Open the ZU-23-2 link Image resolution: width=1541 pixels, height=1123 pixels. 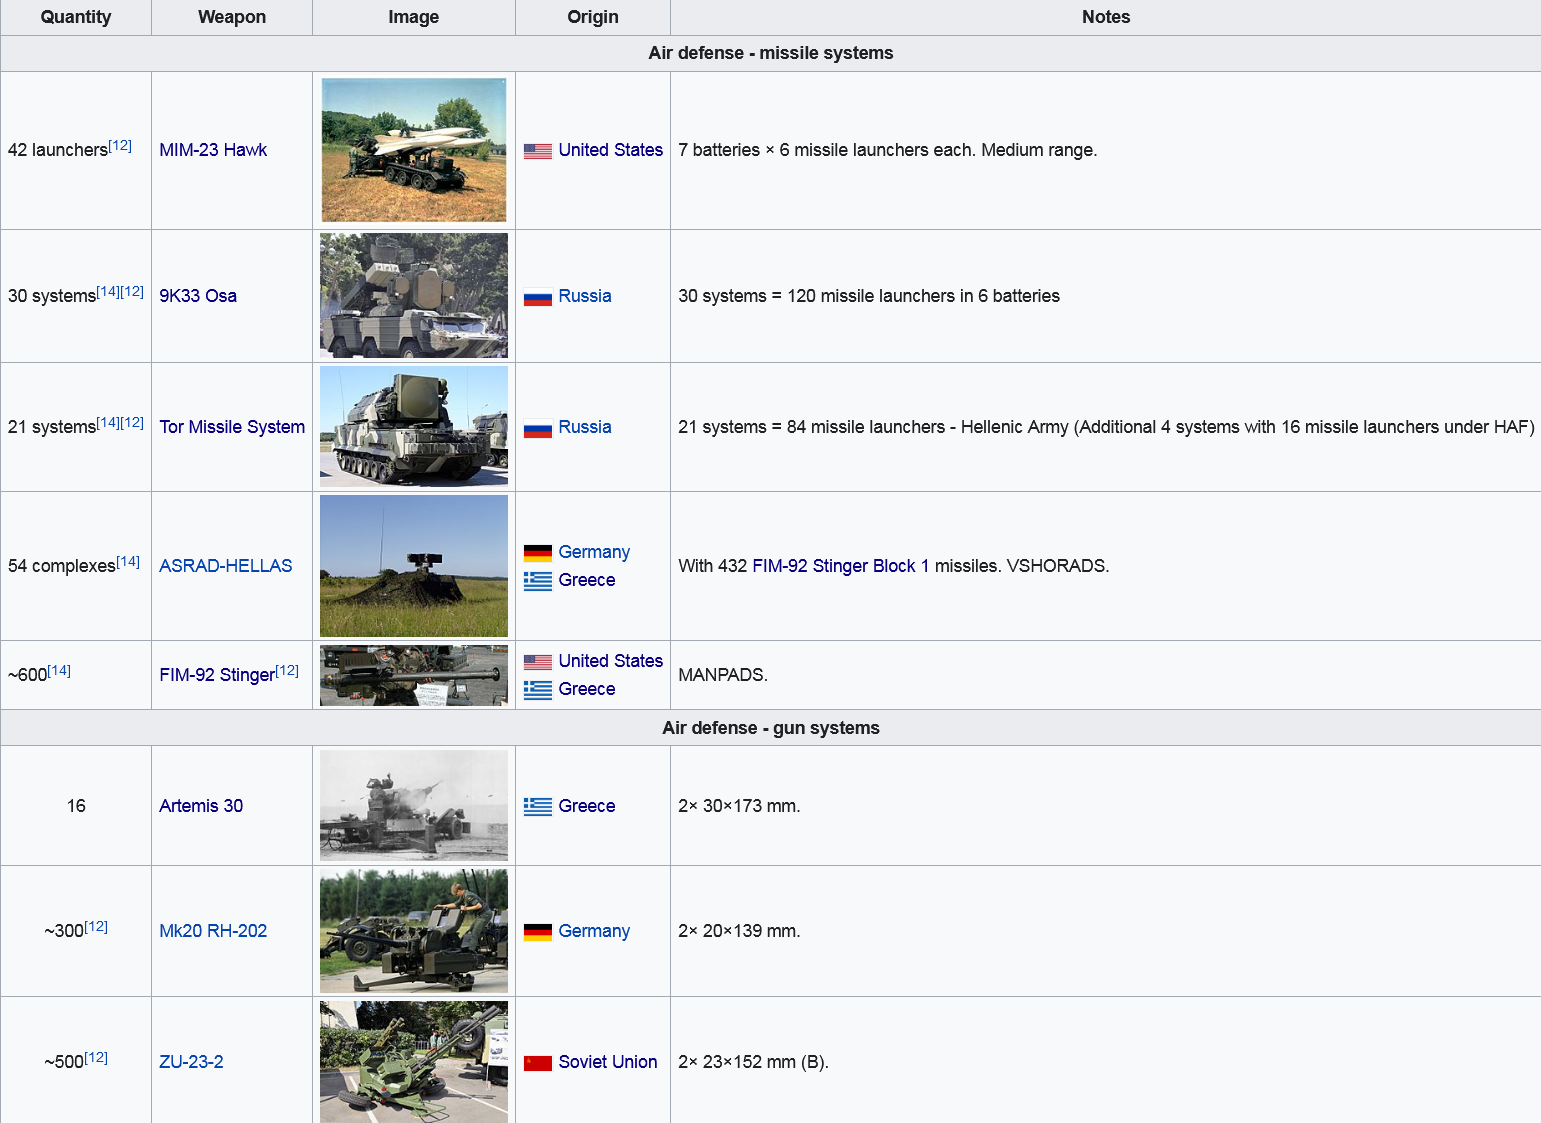(191, 1062)
